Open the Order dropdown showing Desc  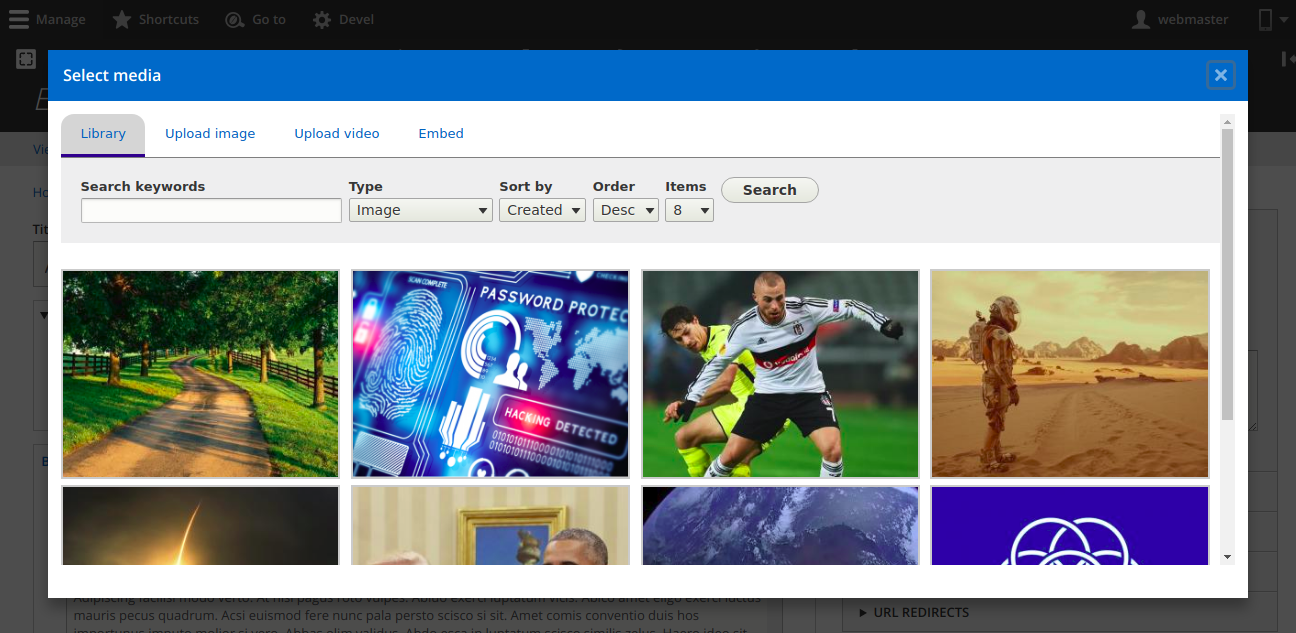pos(625,210)
